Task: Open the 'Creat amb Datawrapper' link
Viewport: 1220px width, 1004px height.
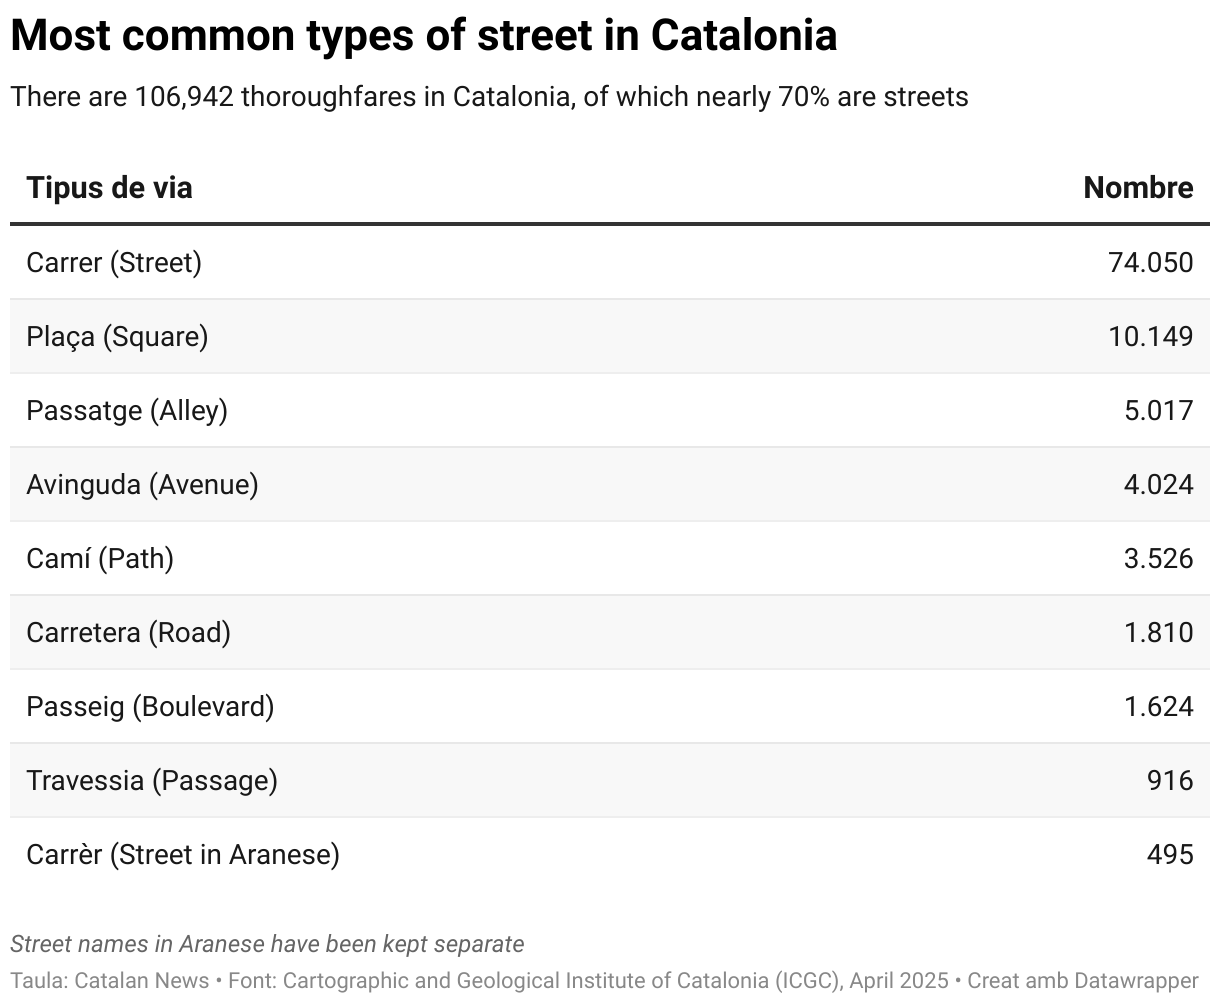Action: pyautogui.click(x=1082, y=980)
